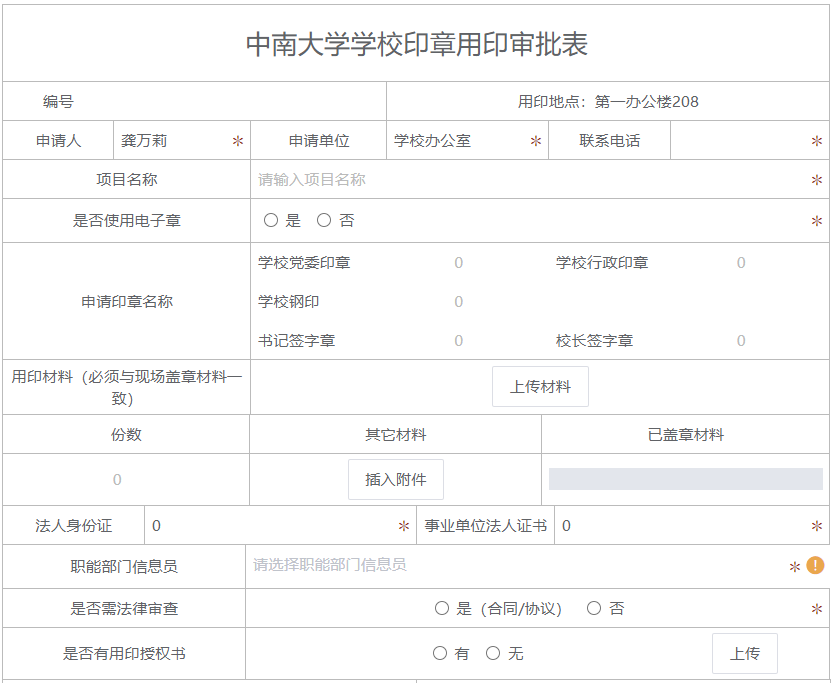Select 无 for 是否有用印授权书
The width and height of the screenshot is (833, 683).
pos(493,653)
